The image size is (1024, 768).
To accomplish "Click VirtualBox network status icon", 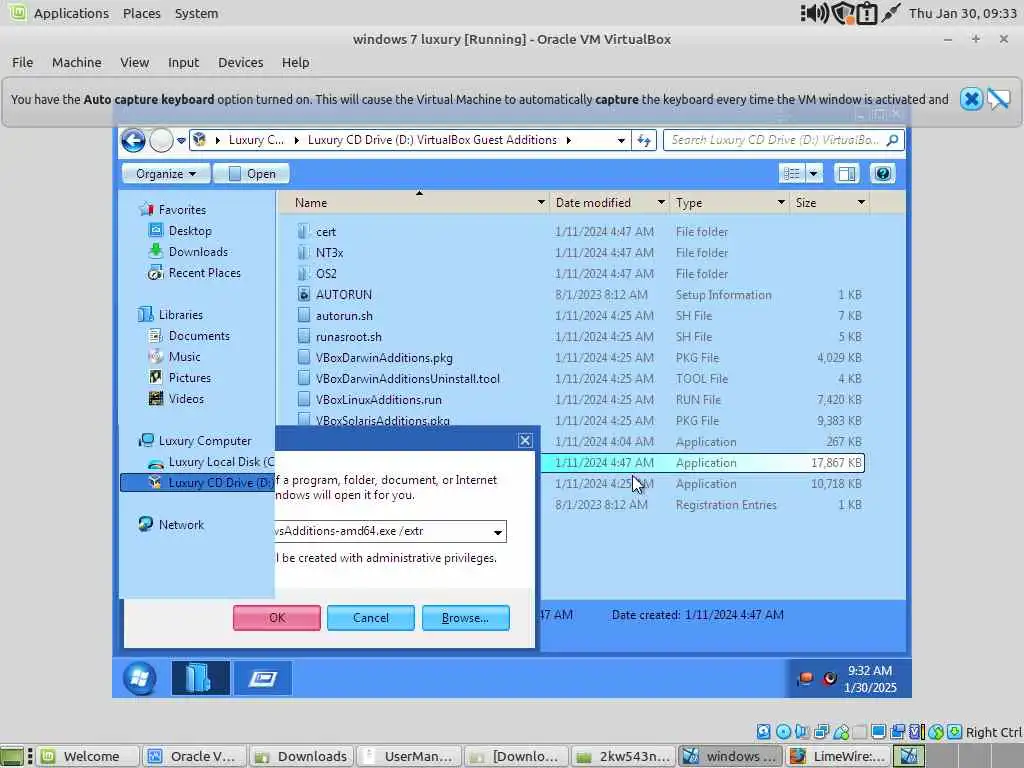I will (822, 732).
